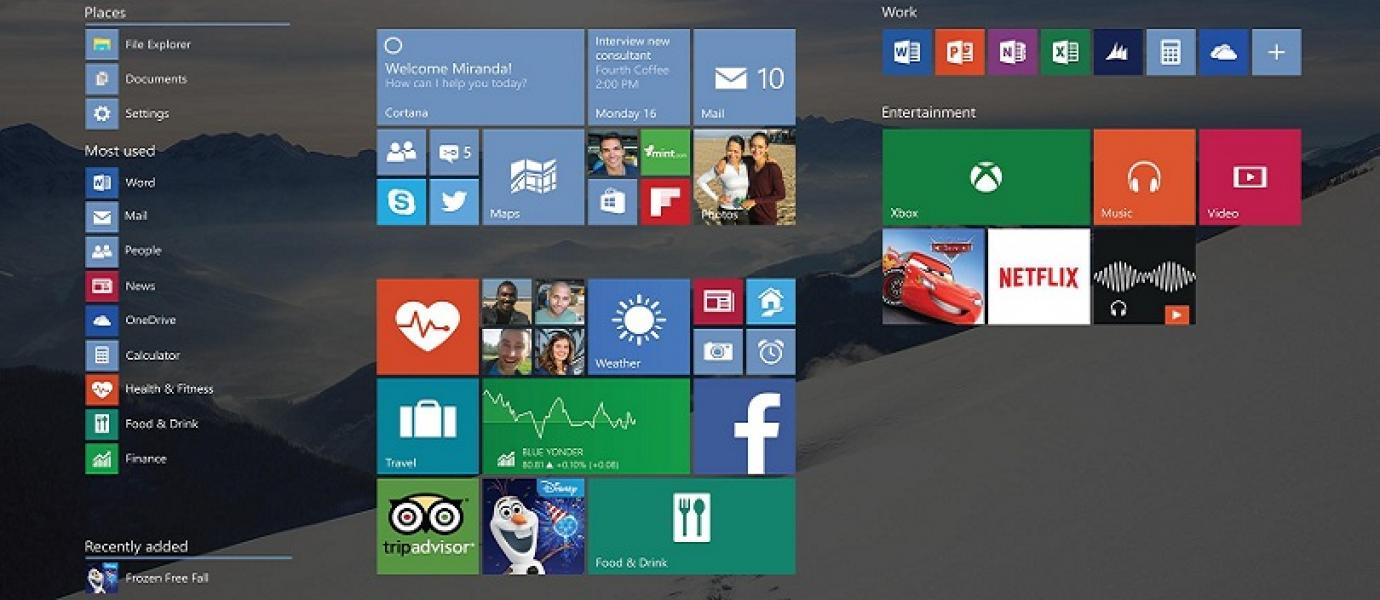Select the Recently added heading
This screenshot has height=600, width=1380.
pyautogui.click(x=136, y=547)
